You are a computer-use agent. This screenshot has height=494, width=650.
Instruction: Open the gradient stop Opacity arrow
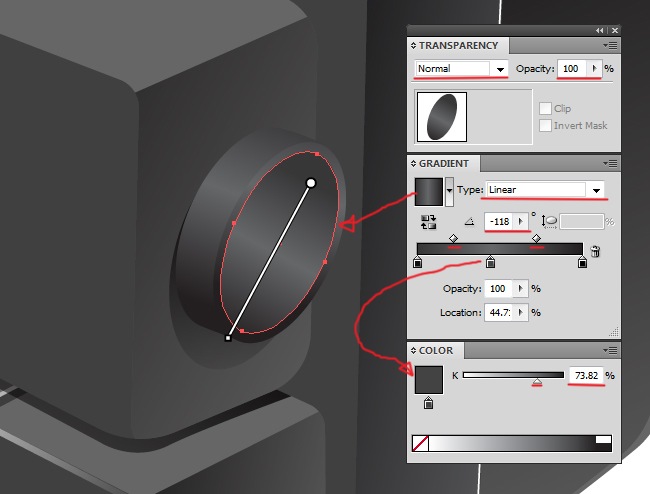[521, 289]
